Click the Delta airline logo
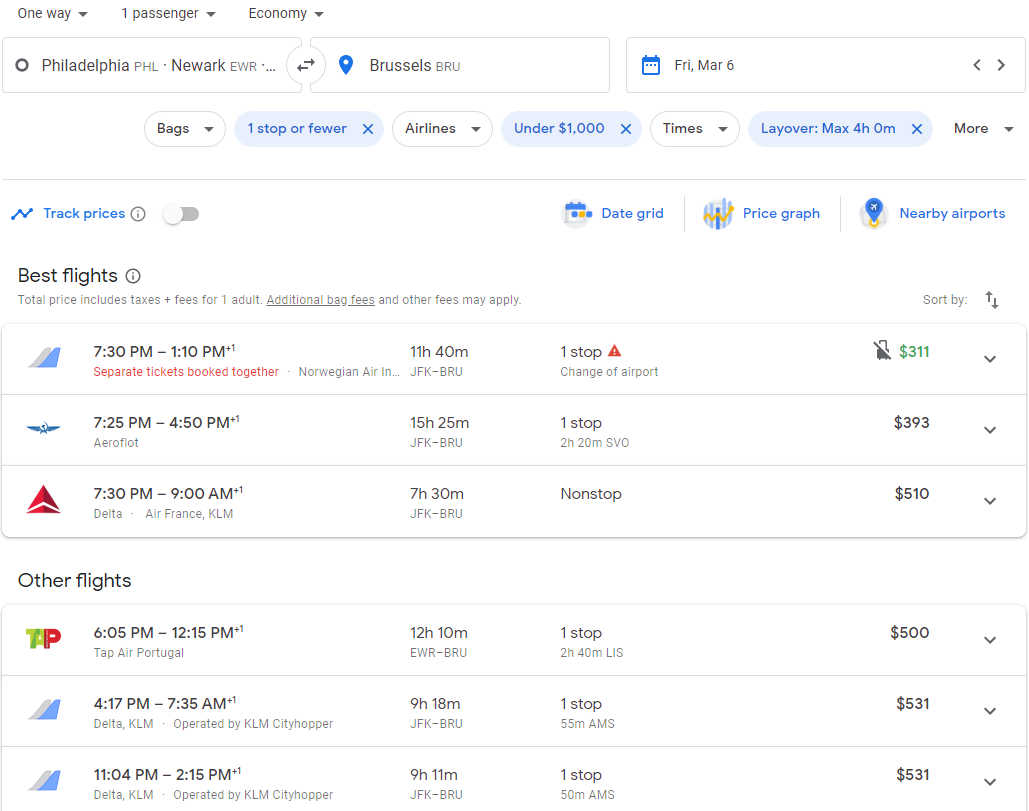Image resolution: width=1029 pixels, height=811 pixels. coord(43,499)
